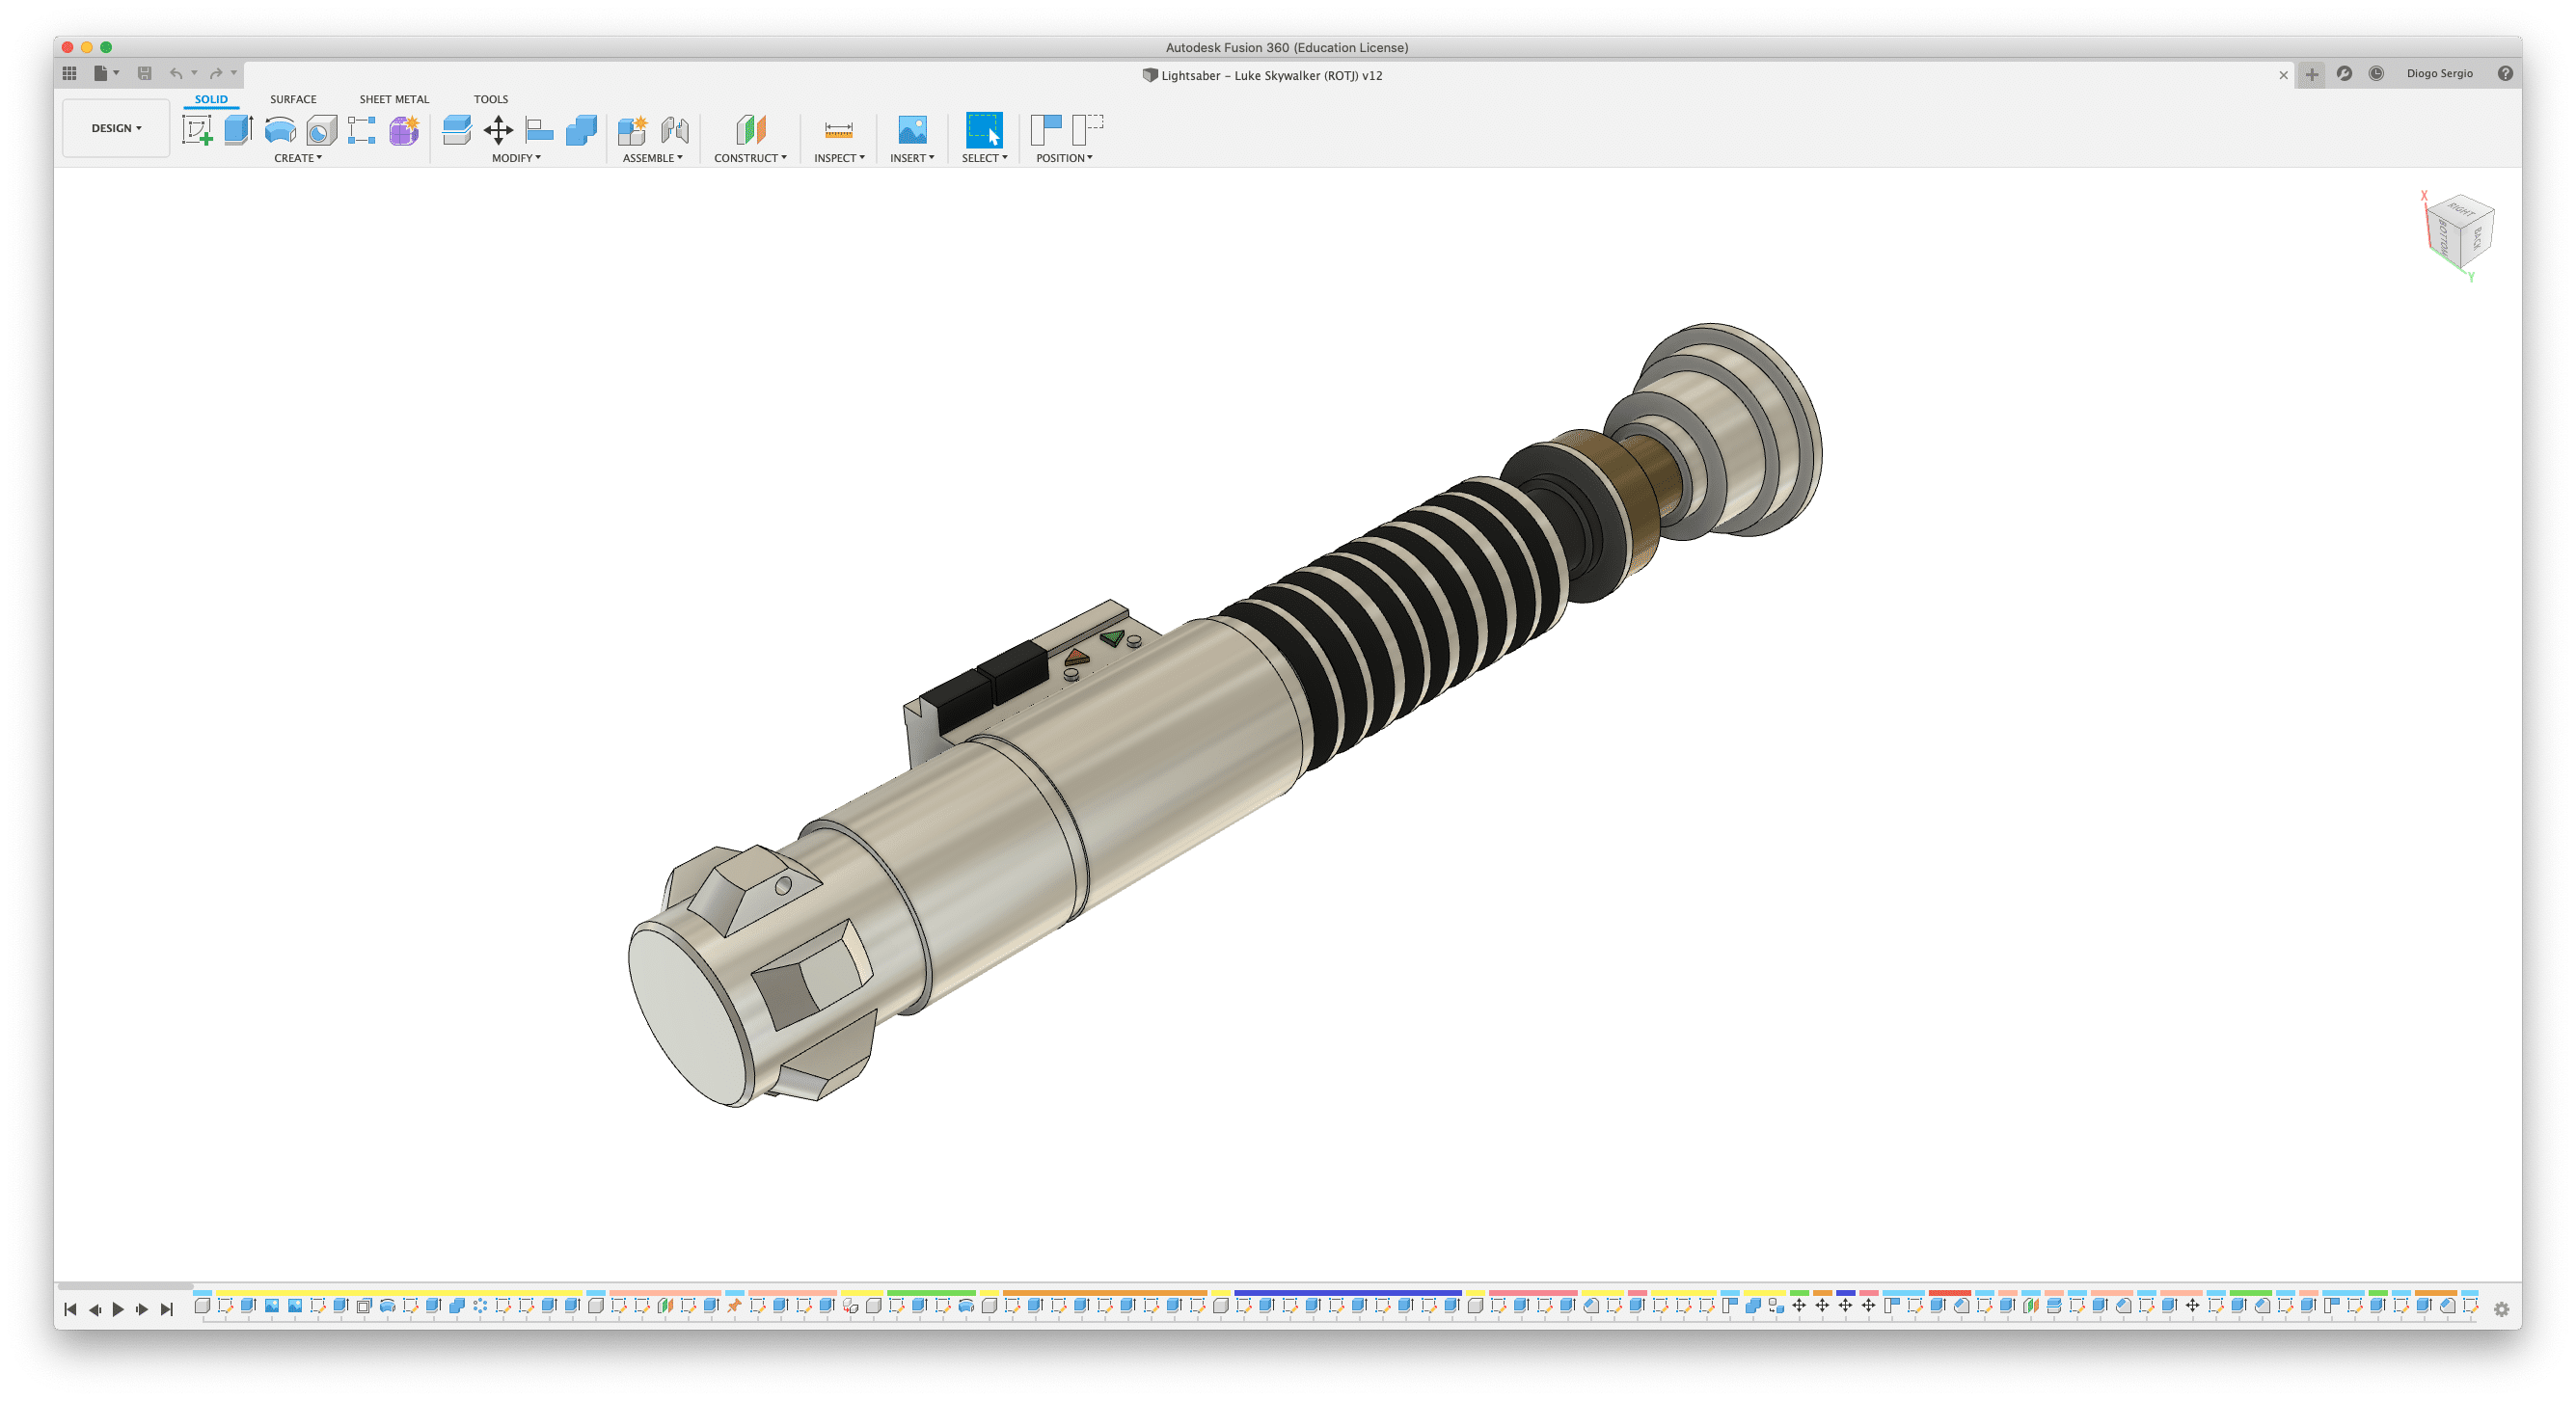This screenshot has width=2576, height=1401.
Task: Switch to the SURFACE tab
Action: pyautogui.click(x=293, y=99)
